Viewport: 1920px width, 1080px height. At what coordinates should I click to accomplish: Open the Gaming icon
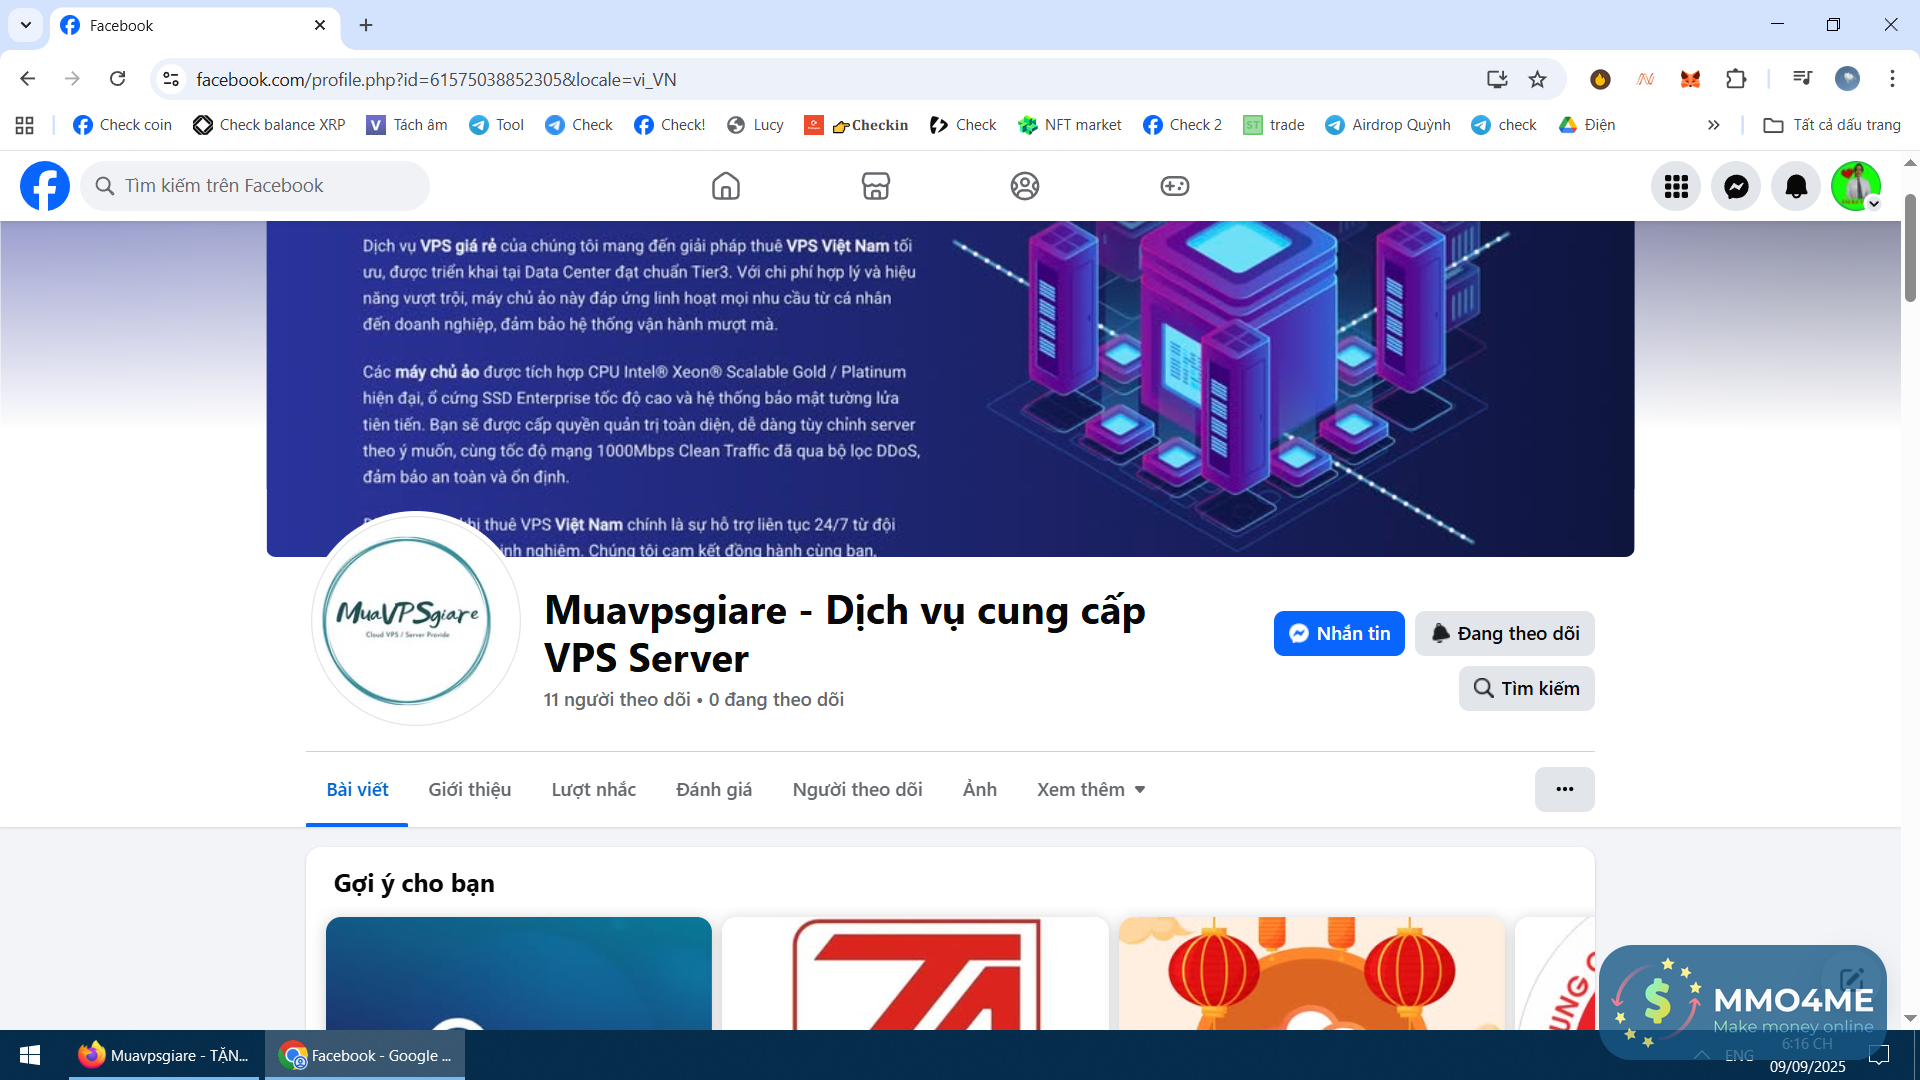coord(1174,186)
